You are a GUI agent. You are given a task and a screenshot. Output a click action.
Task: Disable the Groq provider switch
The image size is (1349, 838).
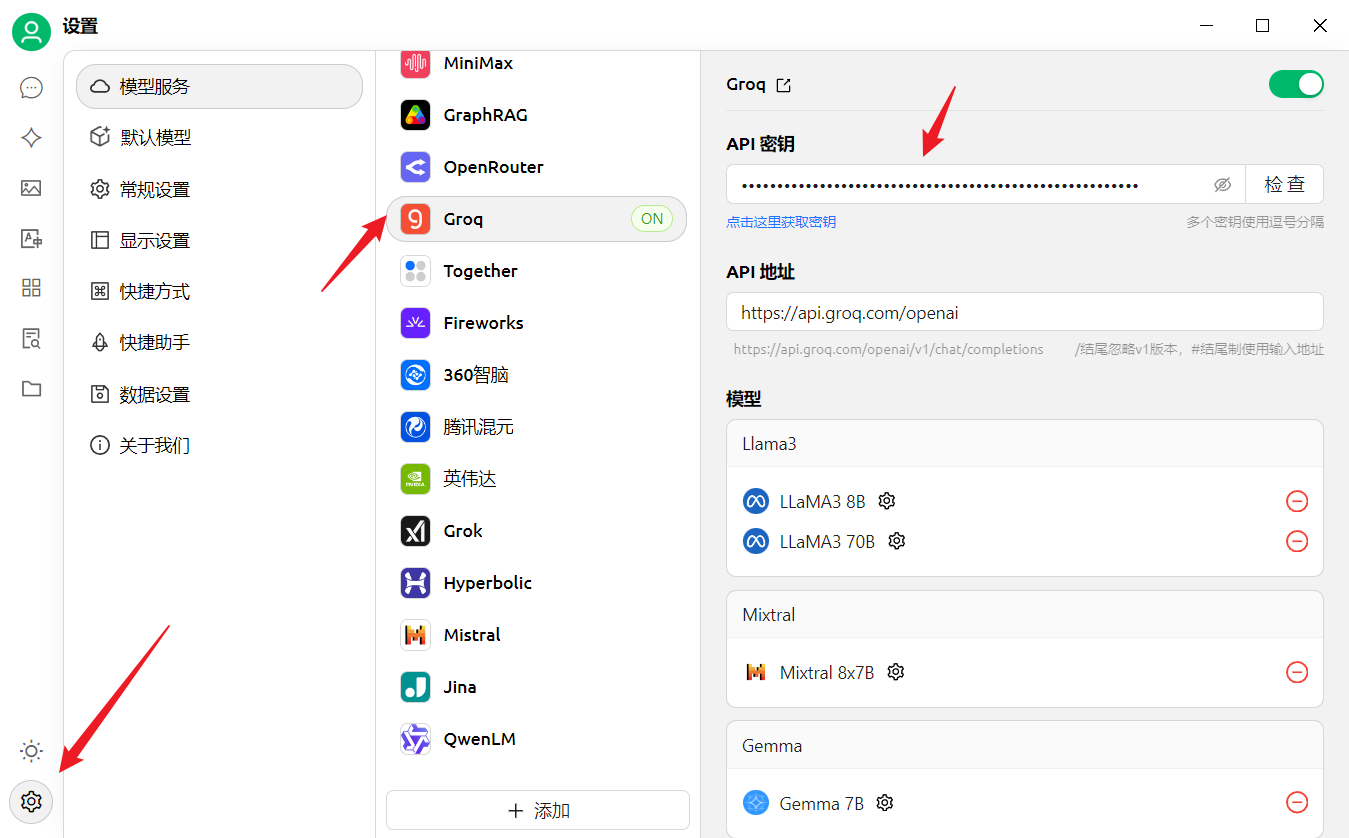[x=1296, y=84]
